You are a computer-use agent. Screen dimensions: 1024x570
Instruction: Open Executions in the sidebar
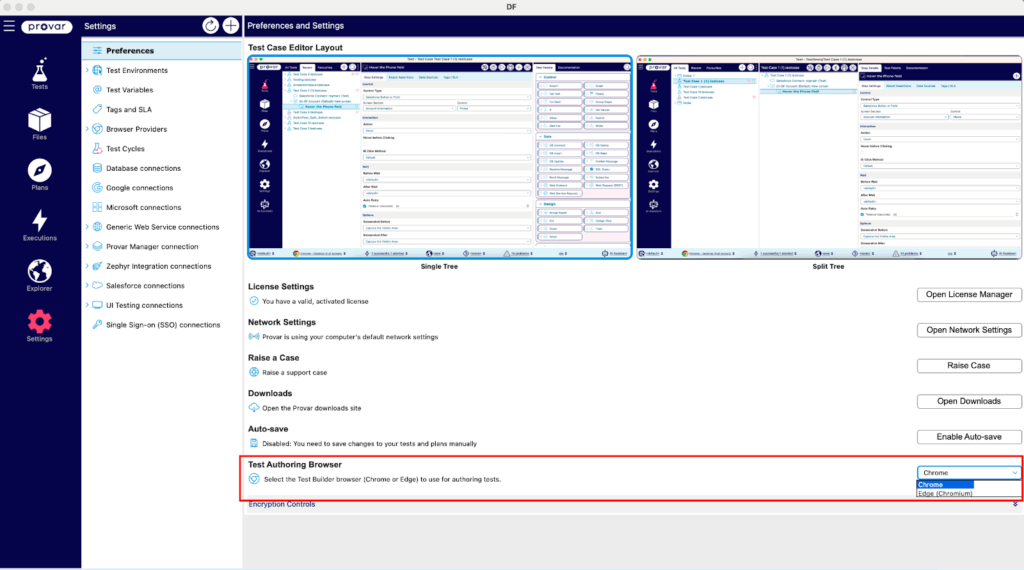(39, 225)
